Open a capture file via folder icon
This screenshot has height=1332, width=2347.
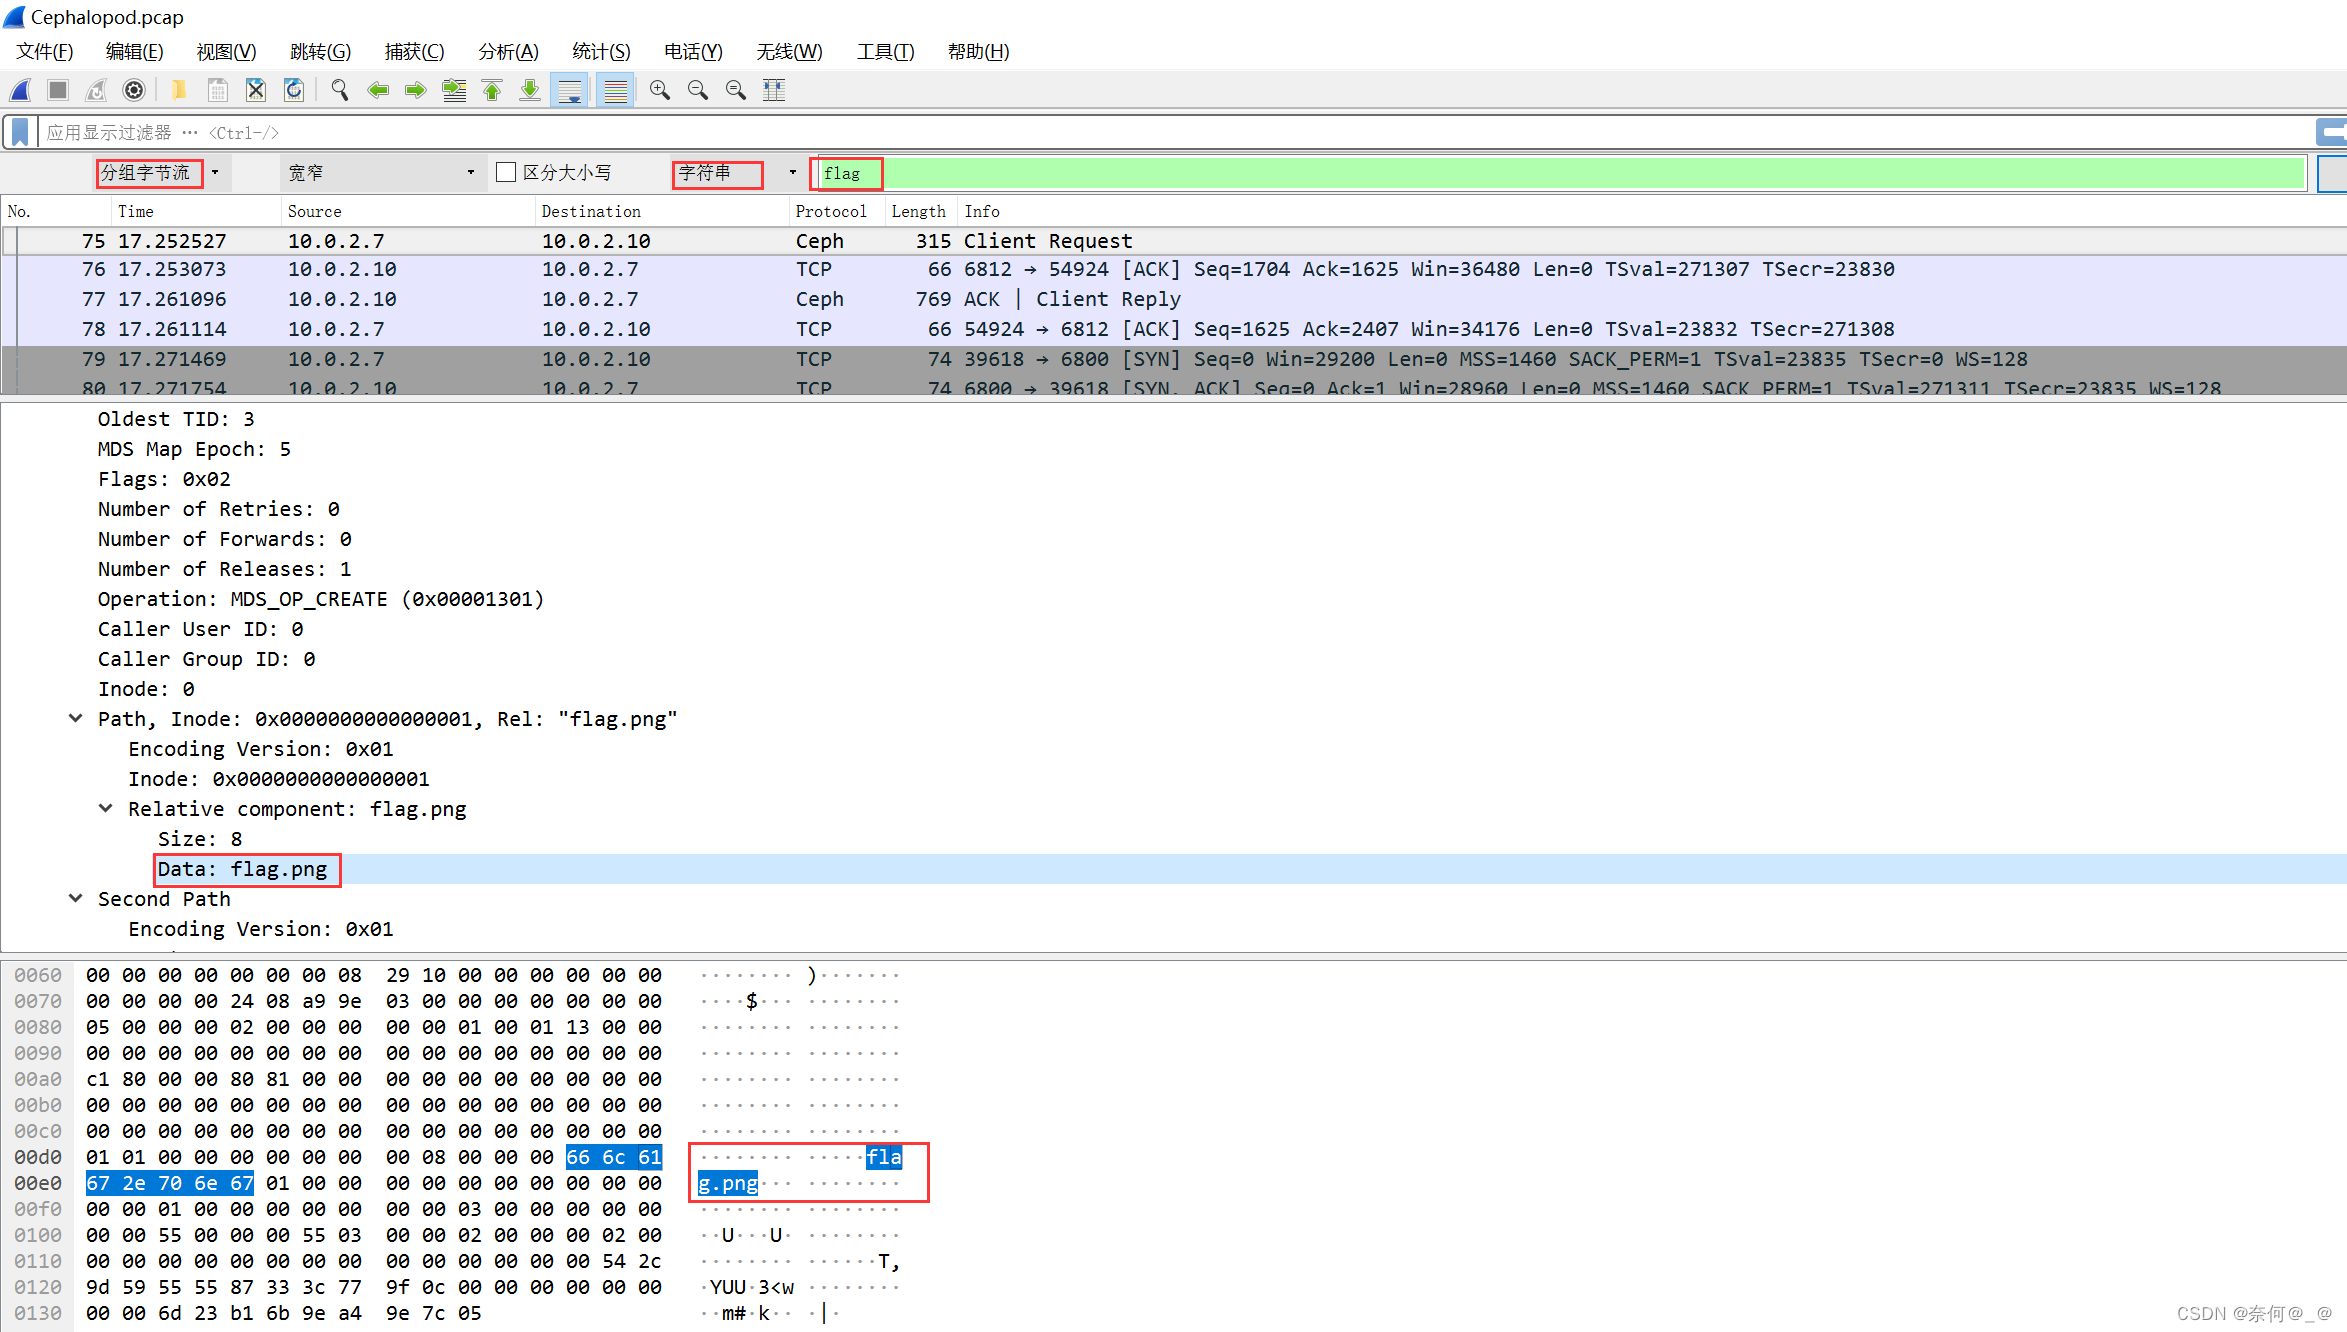179,90
